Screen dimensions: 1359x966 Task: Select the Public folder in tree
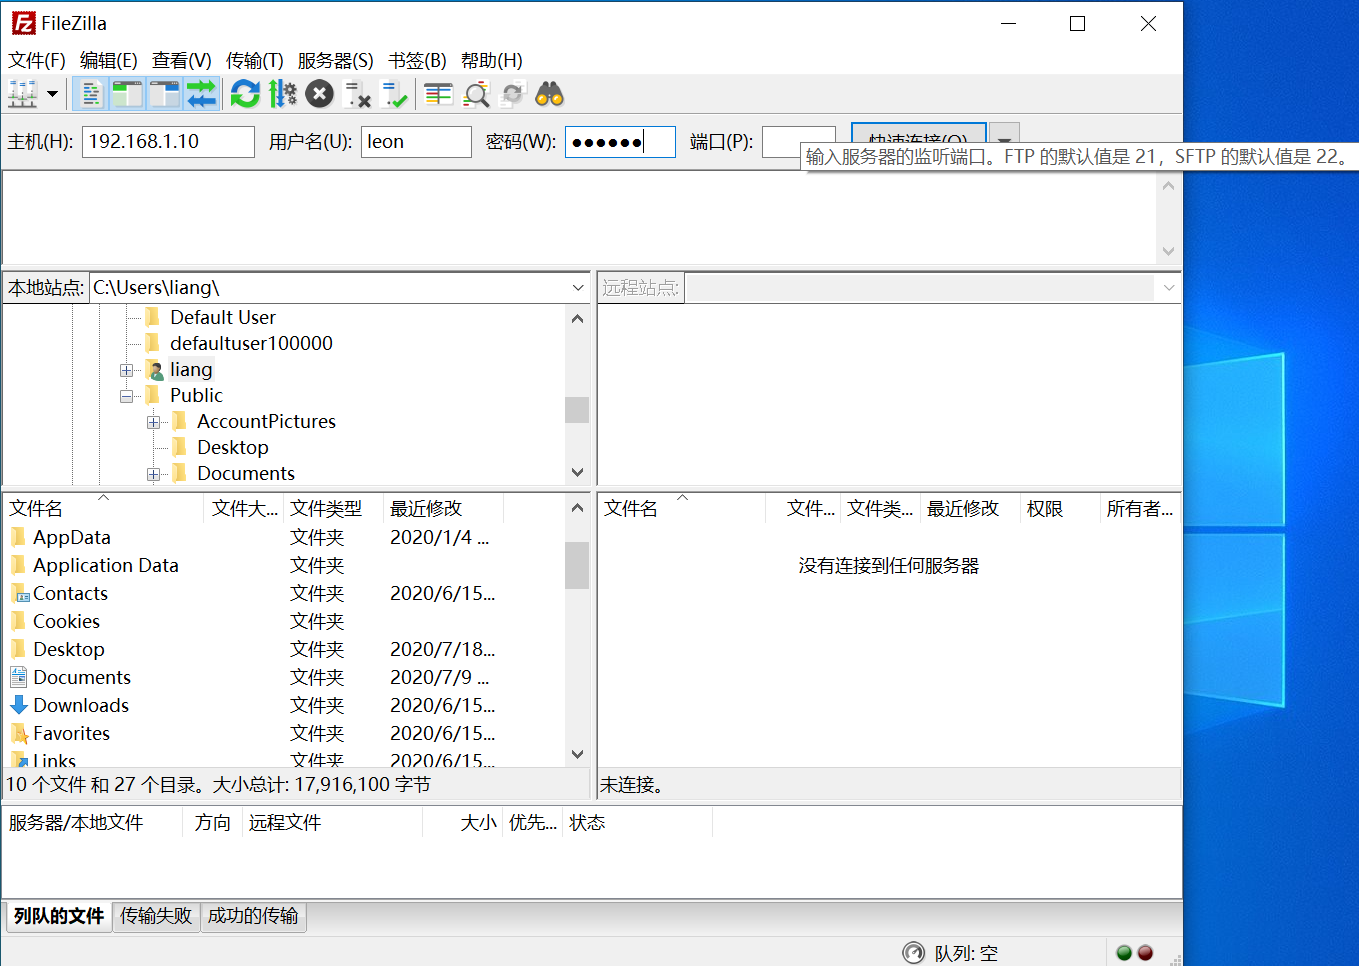pyautogui.click(x=196, y=395)
